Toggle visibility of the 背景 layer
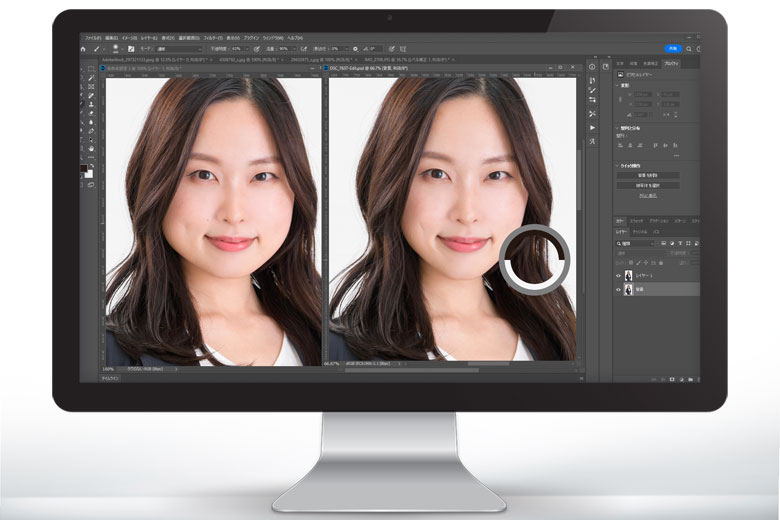Image resolution: width=780 pixels, height=520 pixels. pos(618,289)
